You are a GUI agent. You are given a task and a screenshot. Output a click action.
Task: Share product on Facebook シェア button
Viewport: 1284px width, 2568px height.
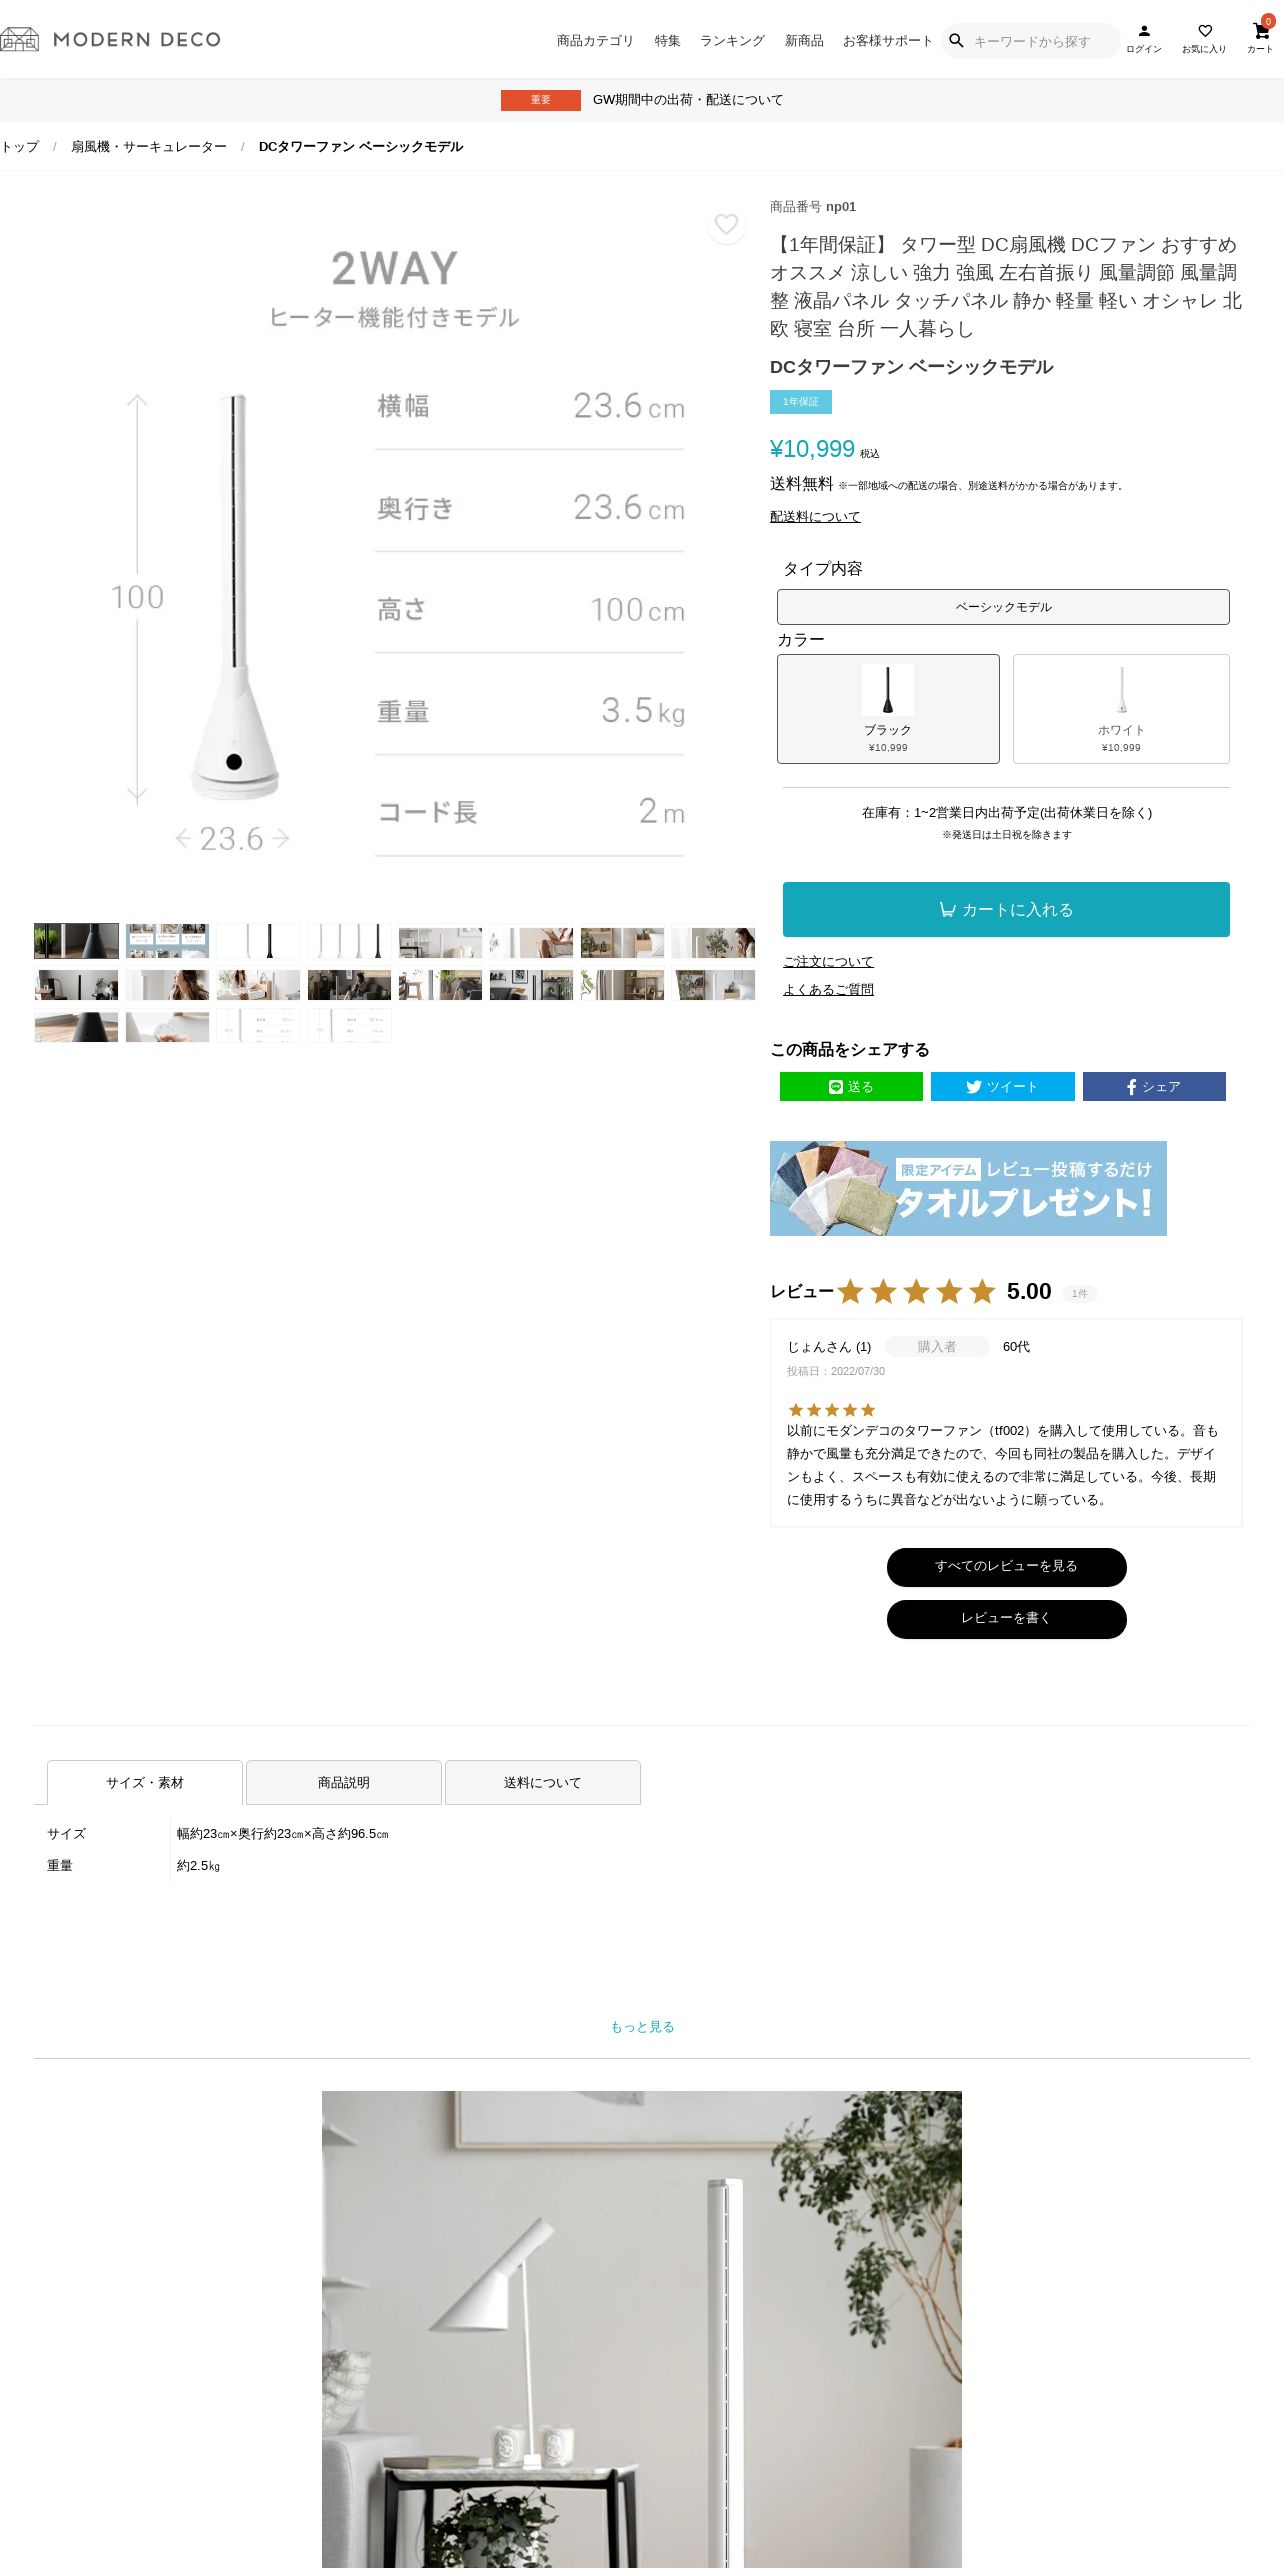tap(1154, 1087)
